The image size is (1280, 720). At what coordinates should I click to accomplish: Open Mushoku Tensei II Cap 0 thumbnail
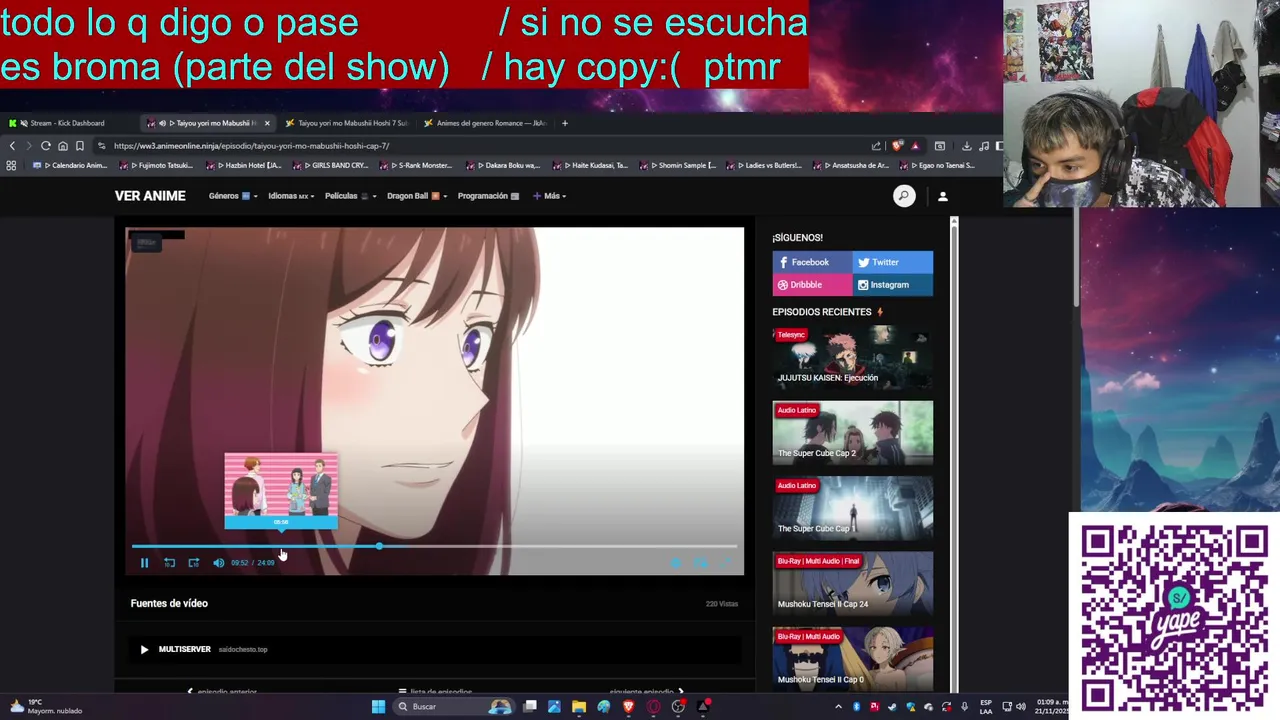coord(852,659)
